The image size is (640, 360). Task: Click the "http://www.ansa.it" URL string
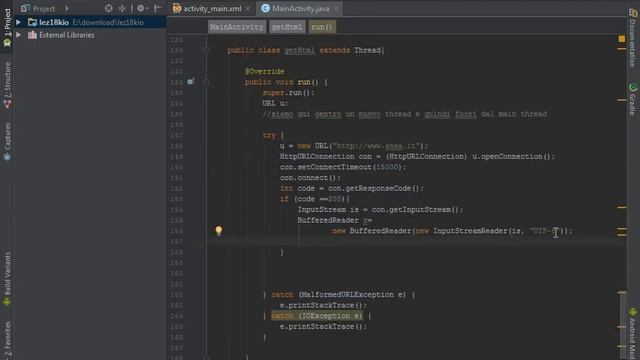coord(376,146)
